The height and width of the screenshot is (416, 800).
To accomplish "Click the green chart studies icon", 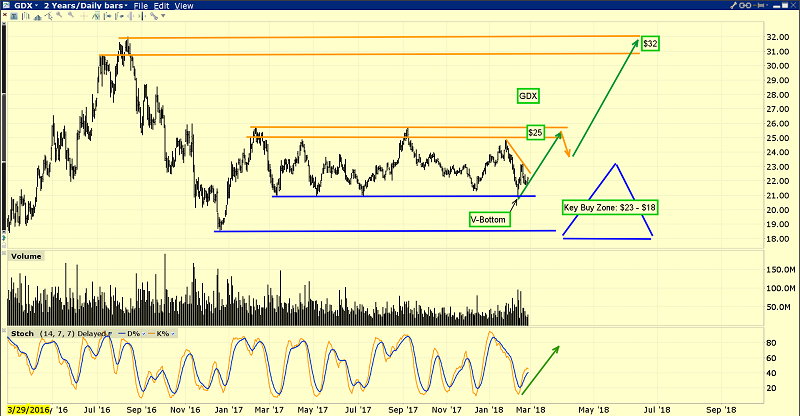I will [96, 16].
